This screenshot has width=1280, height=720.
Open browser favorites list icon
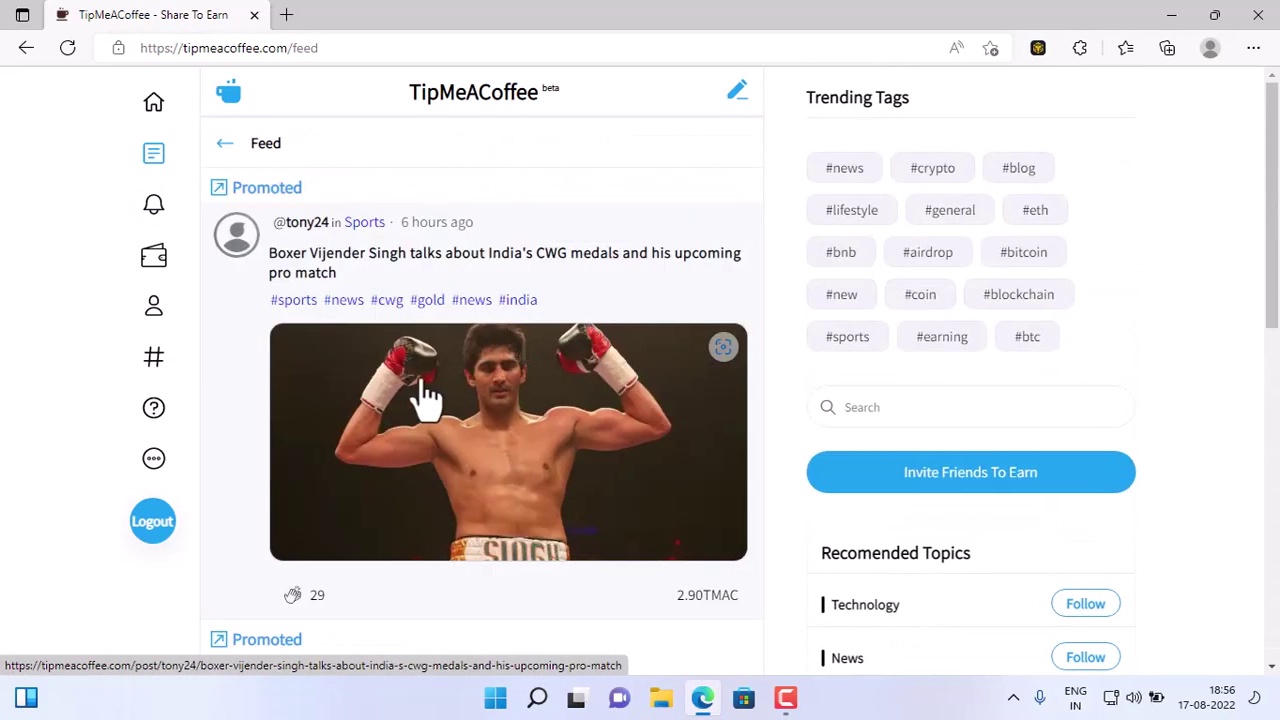coord(1125,48)
